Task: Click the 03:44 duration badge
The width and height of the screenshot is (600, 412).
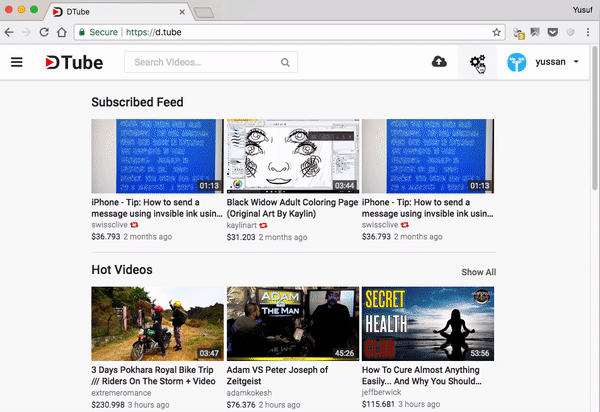Action: point(344,186)
